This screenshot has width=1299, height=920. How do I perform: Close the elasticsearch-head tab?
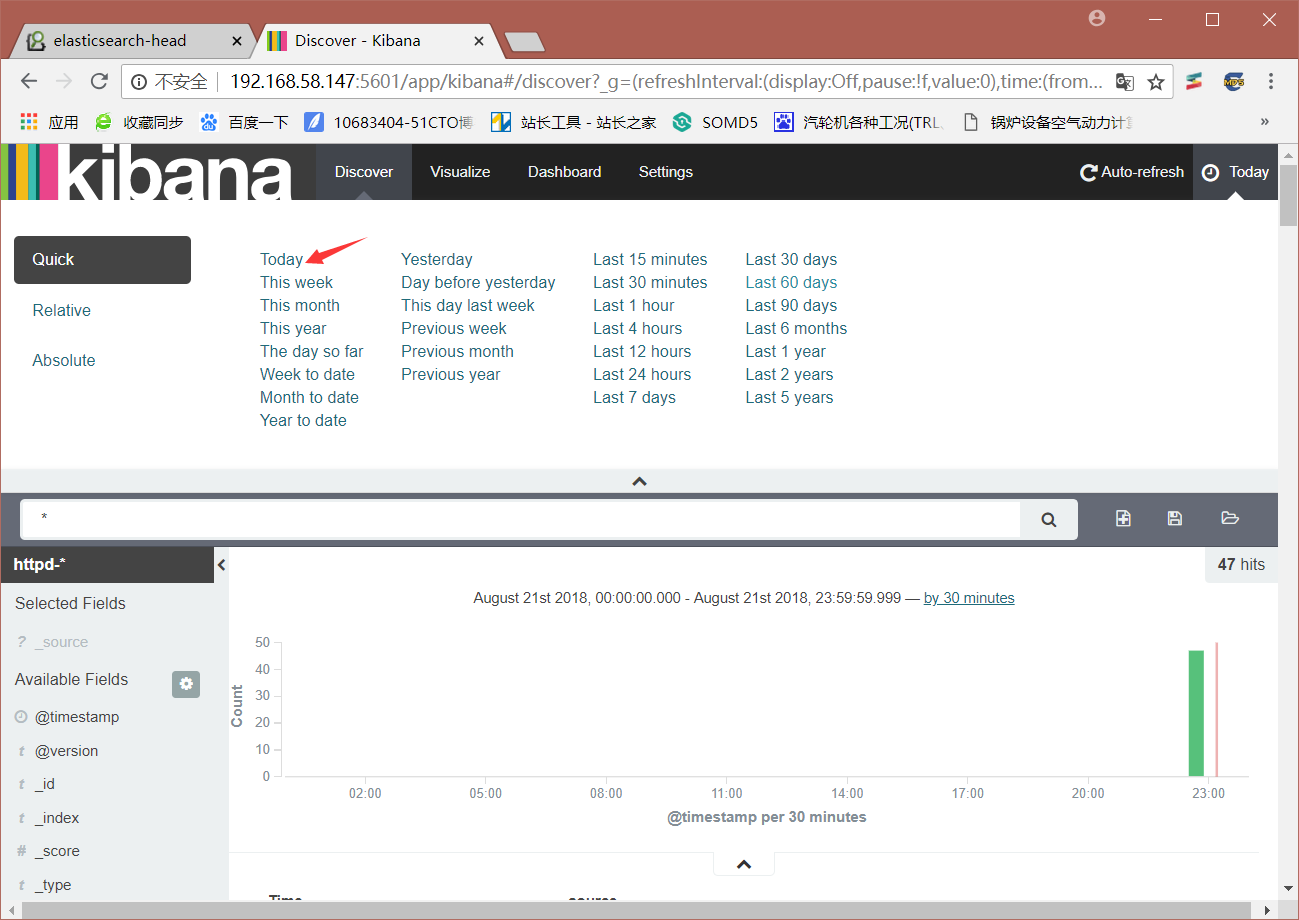[x=237, y=41]
